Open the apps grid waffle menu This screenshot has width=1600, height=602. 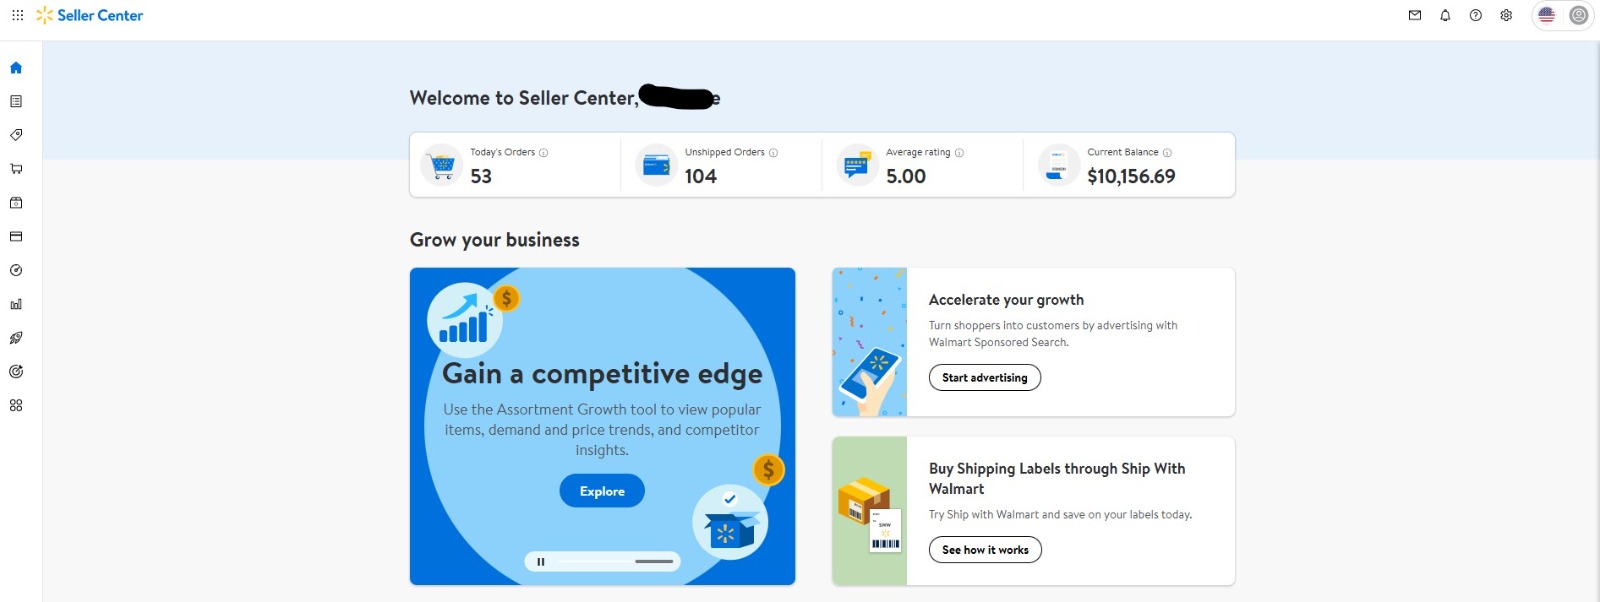click(x=17, y=15)
